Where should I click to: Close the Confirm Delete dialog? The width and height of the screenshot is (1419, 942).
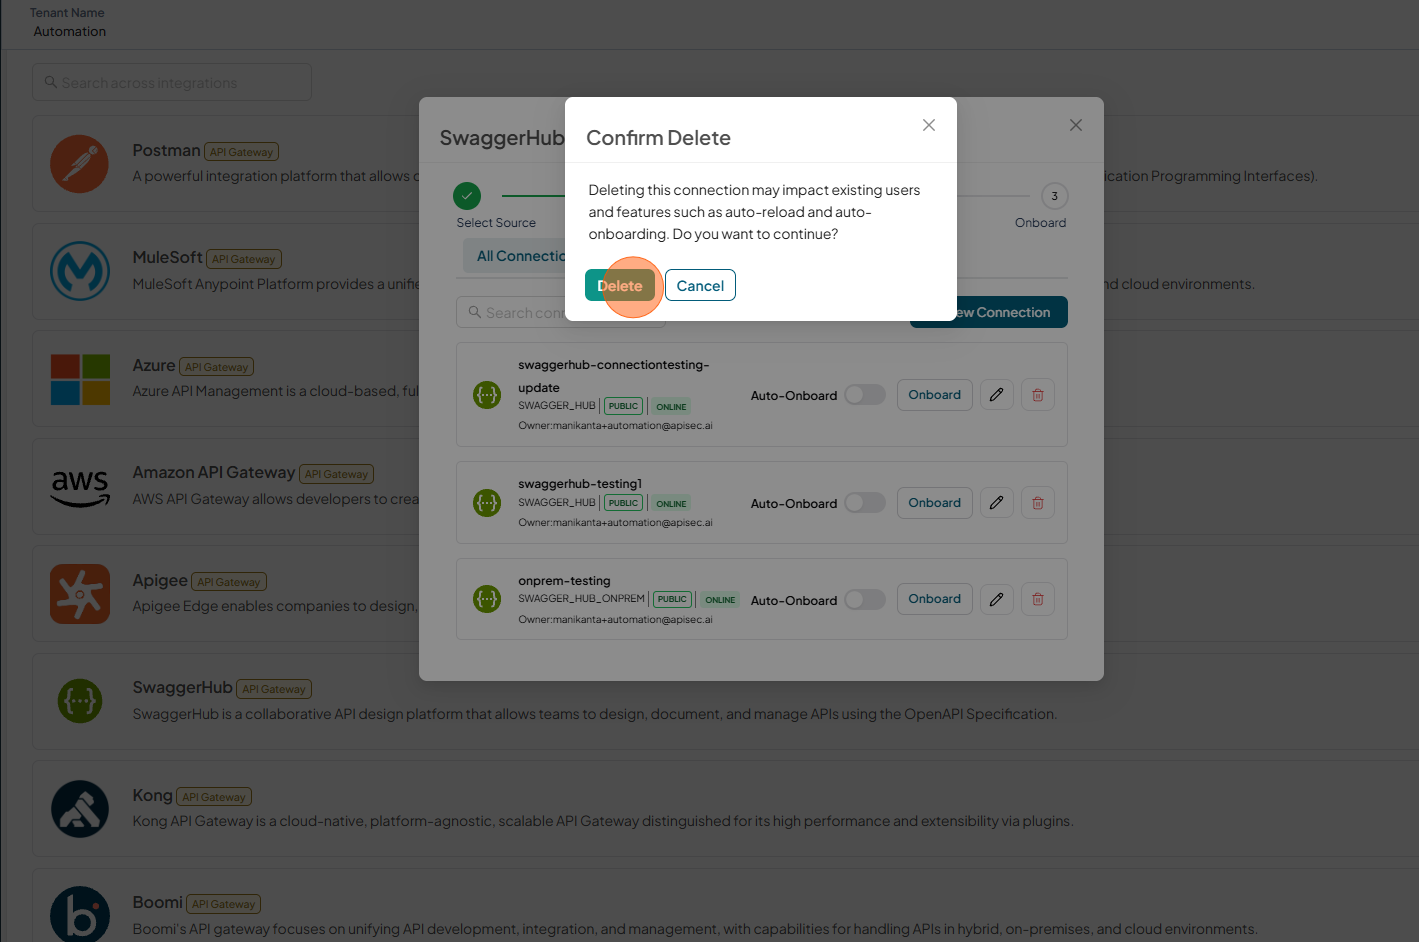tap(929, 125)
